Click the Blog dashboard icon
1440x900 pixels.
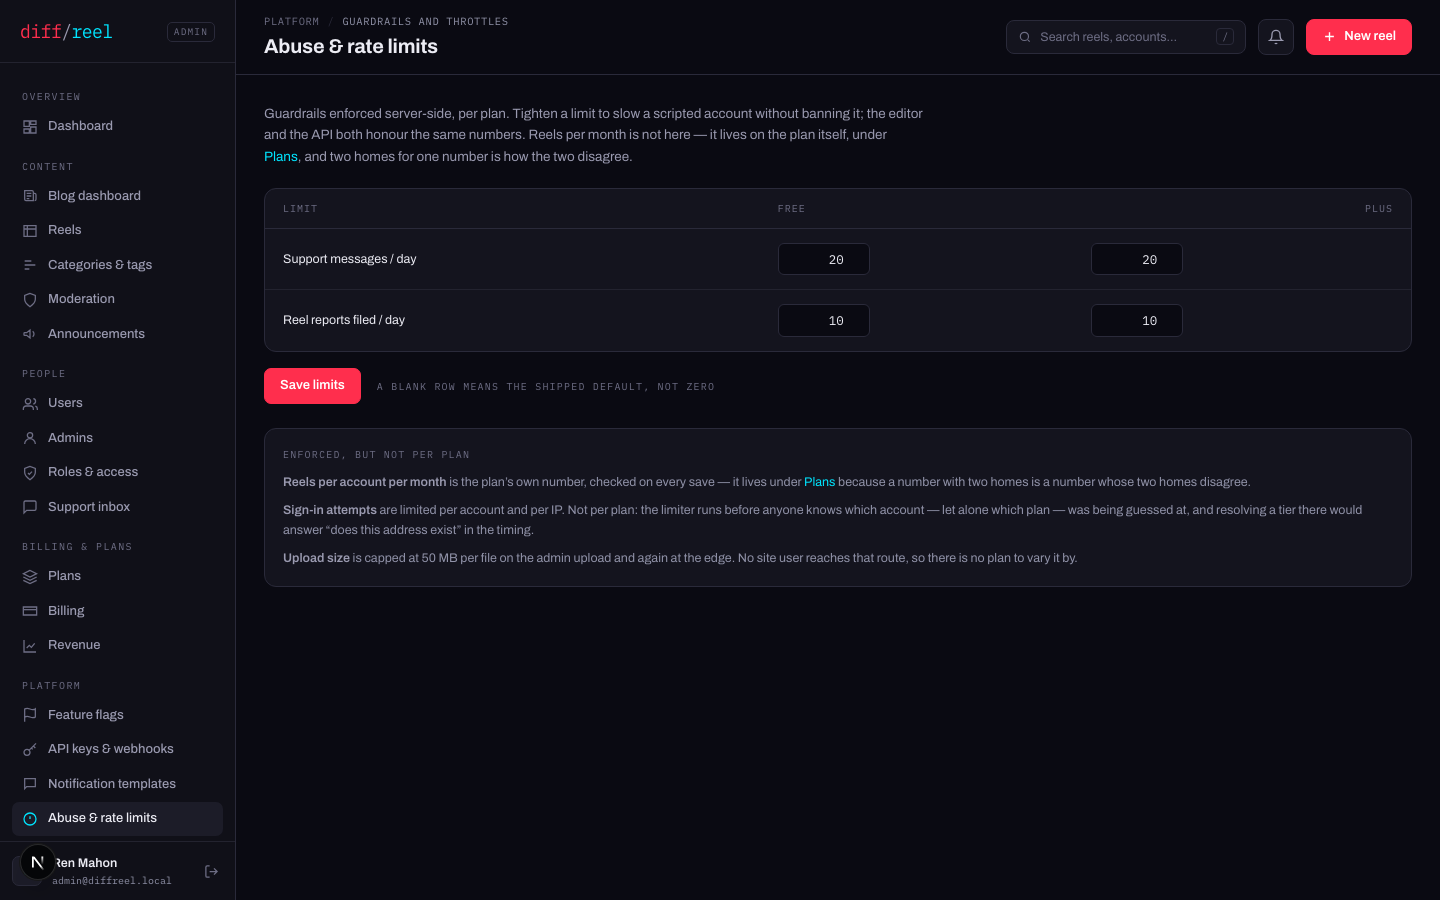point(30,196)
